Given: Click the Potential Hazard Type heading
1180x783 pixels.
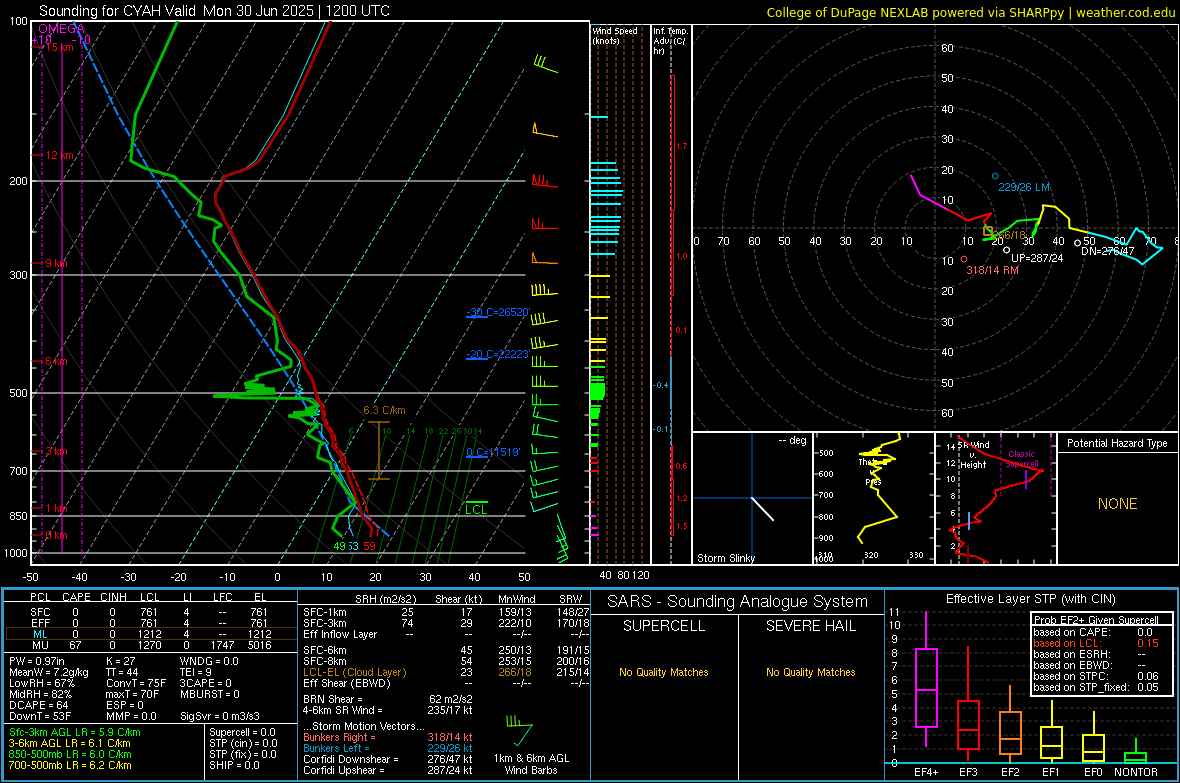Looking at the screenshot, I should click(1117, 443).
